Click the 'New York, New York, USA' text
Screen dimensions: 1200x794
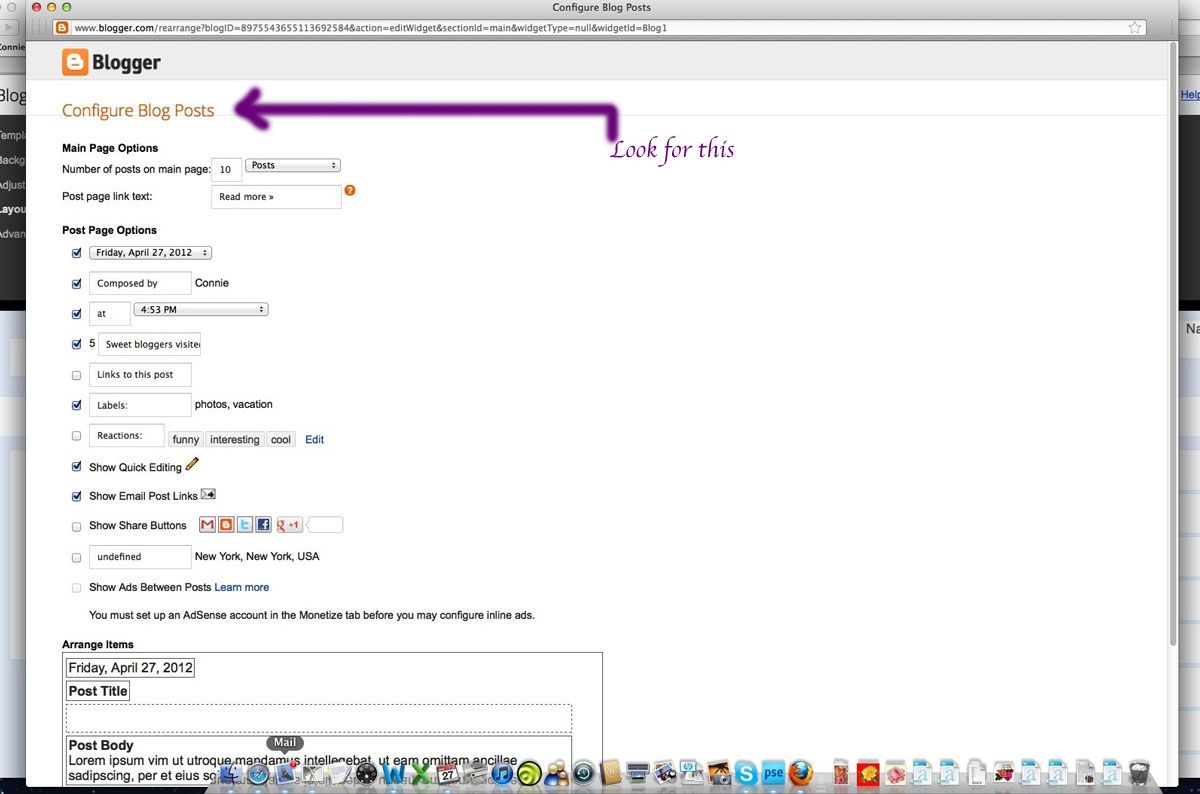(x=257, y=556)
